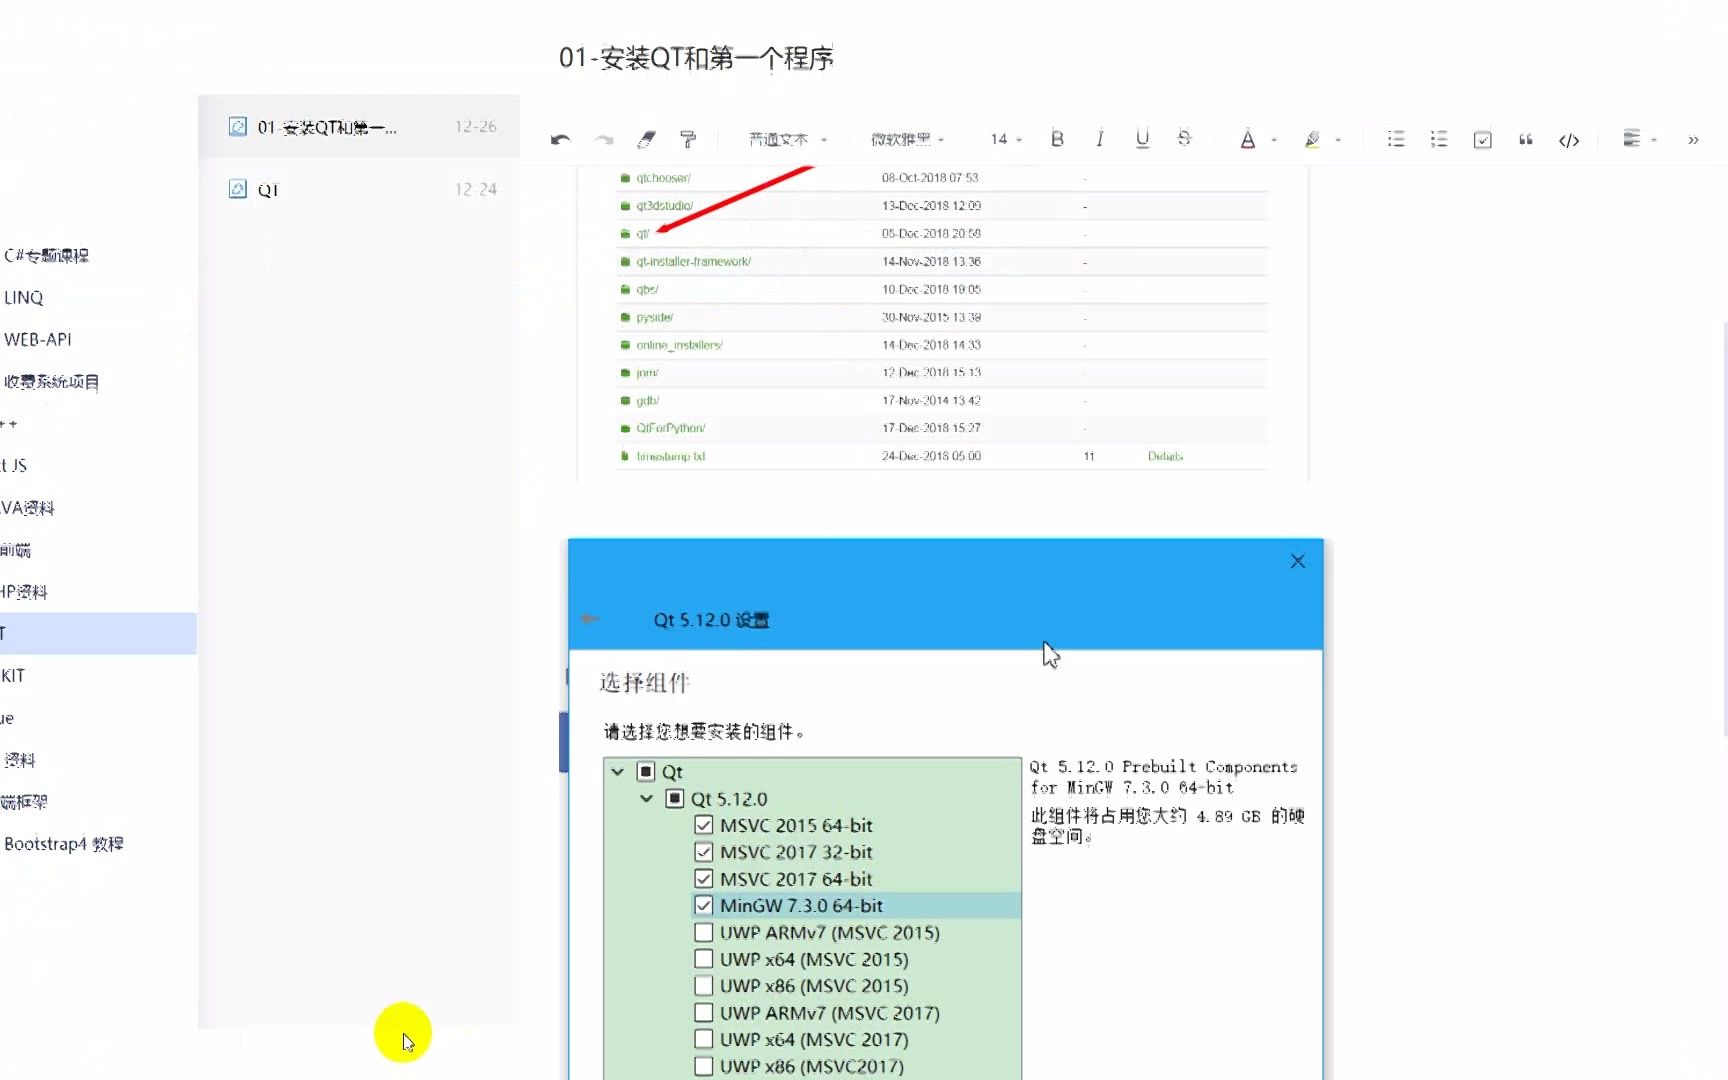
Task: Activate the format painter tool
Action: pos(688,140)
